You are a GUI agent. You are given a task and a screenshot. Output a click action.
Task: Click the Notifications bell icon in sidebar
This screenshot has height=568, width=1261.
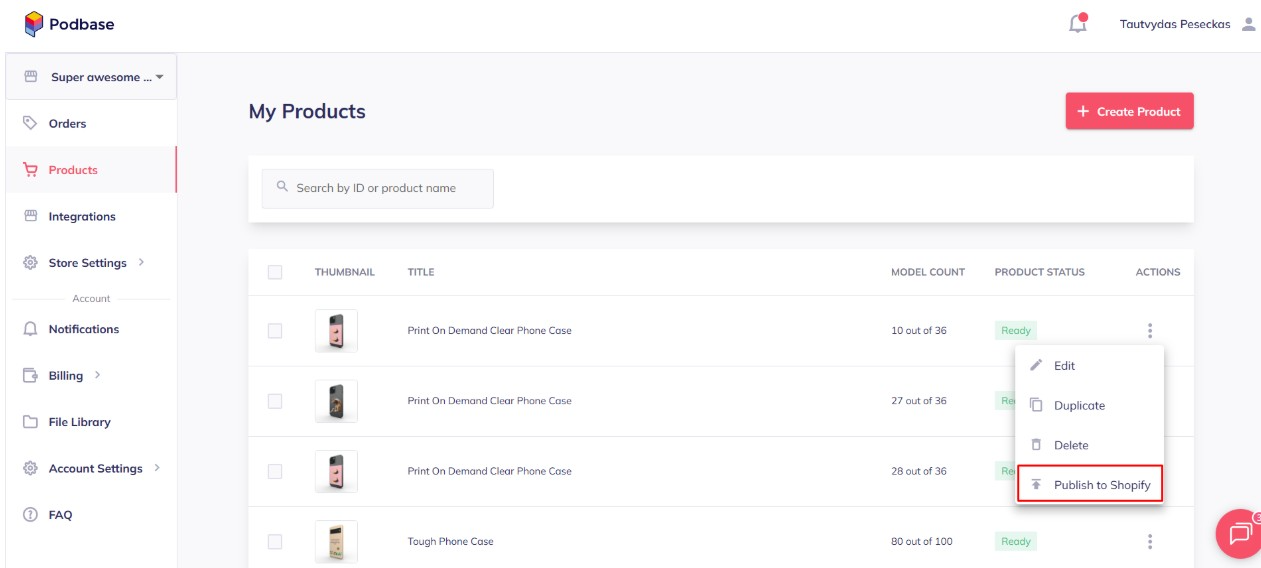30,329
